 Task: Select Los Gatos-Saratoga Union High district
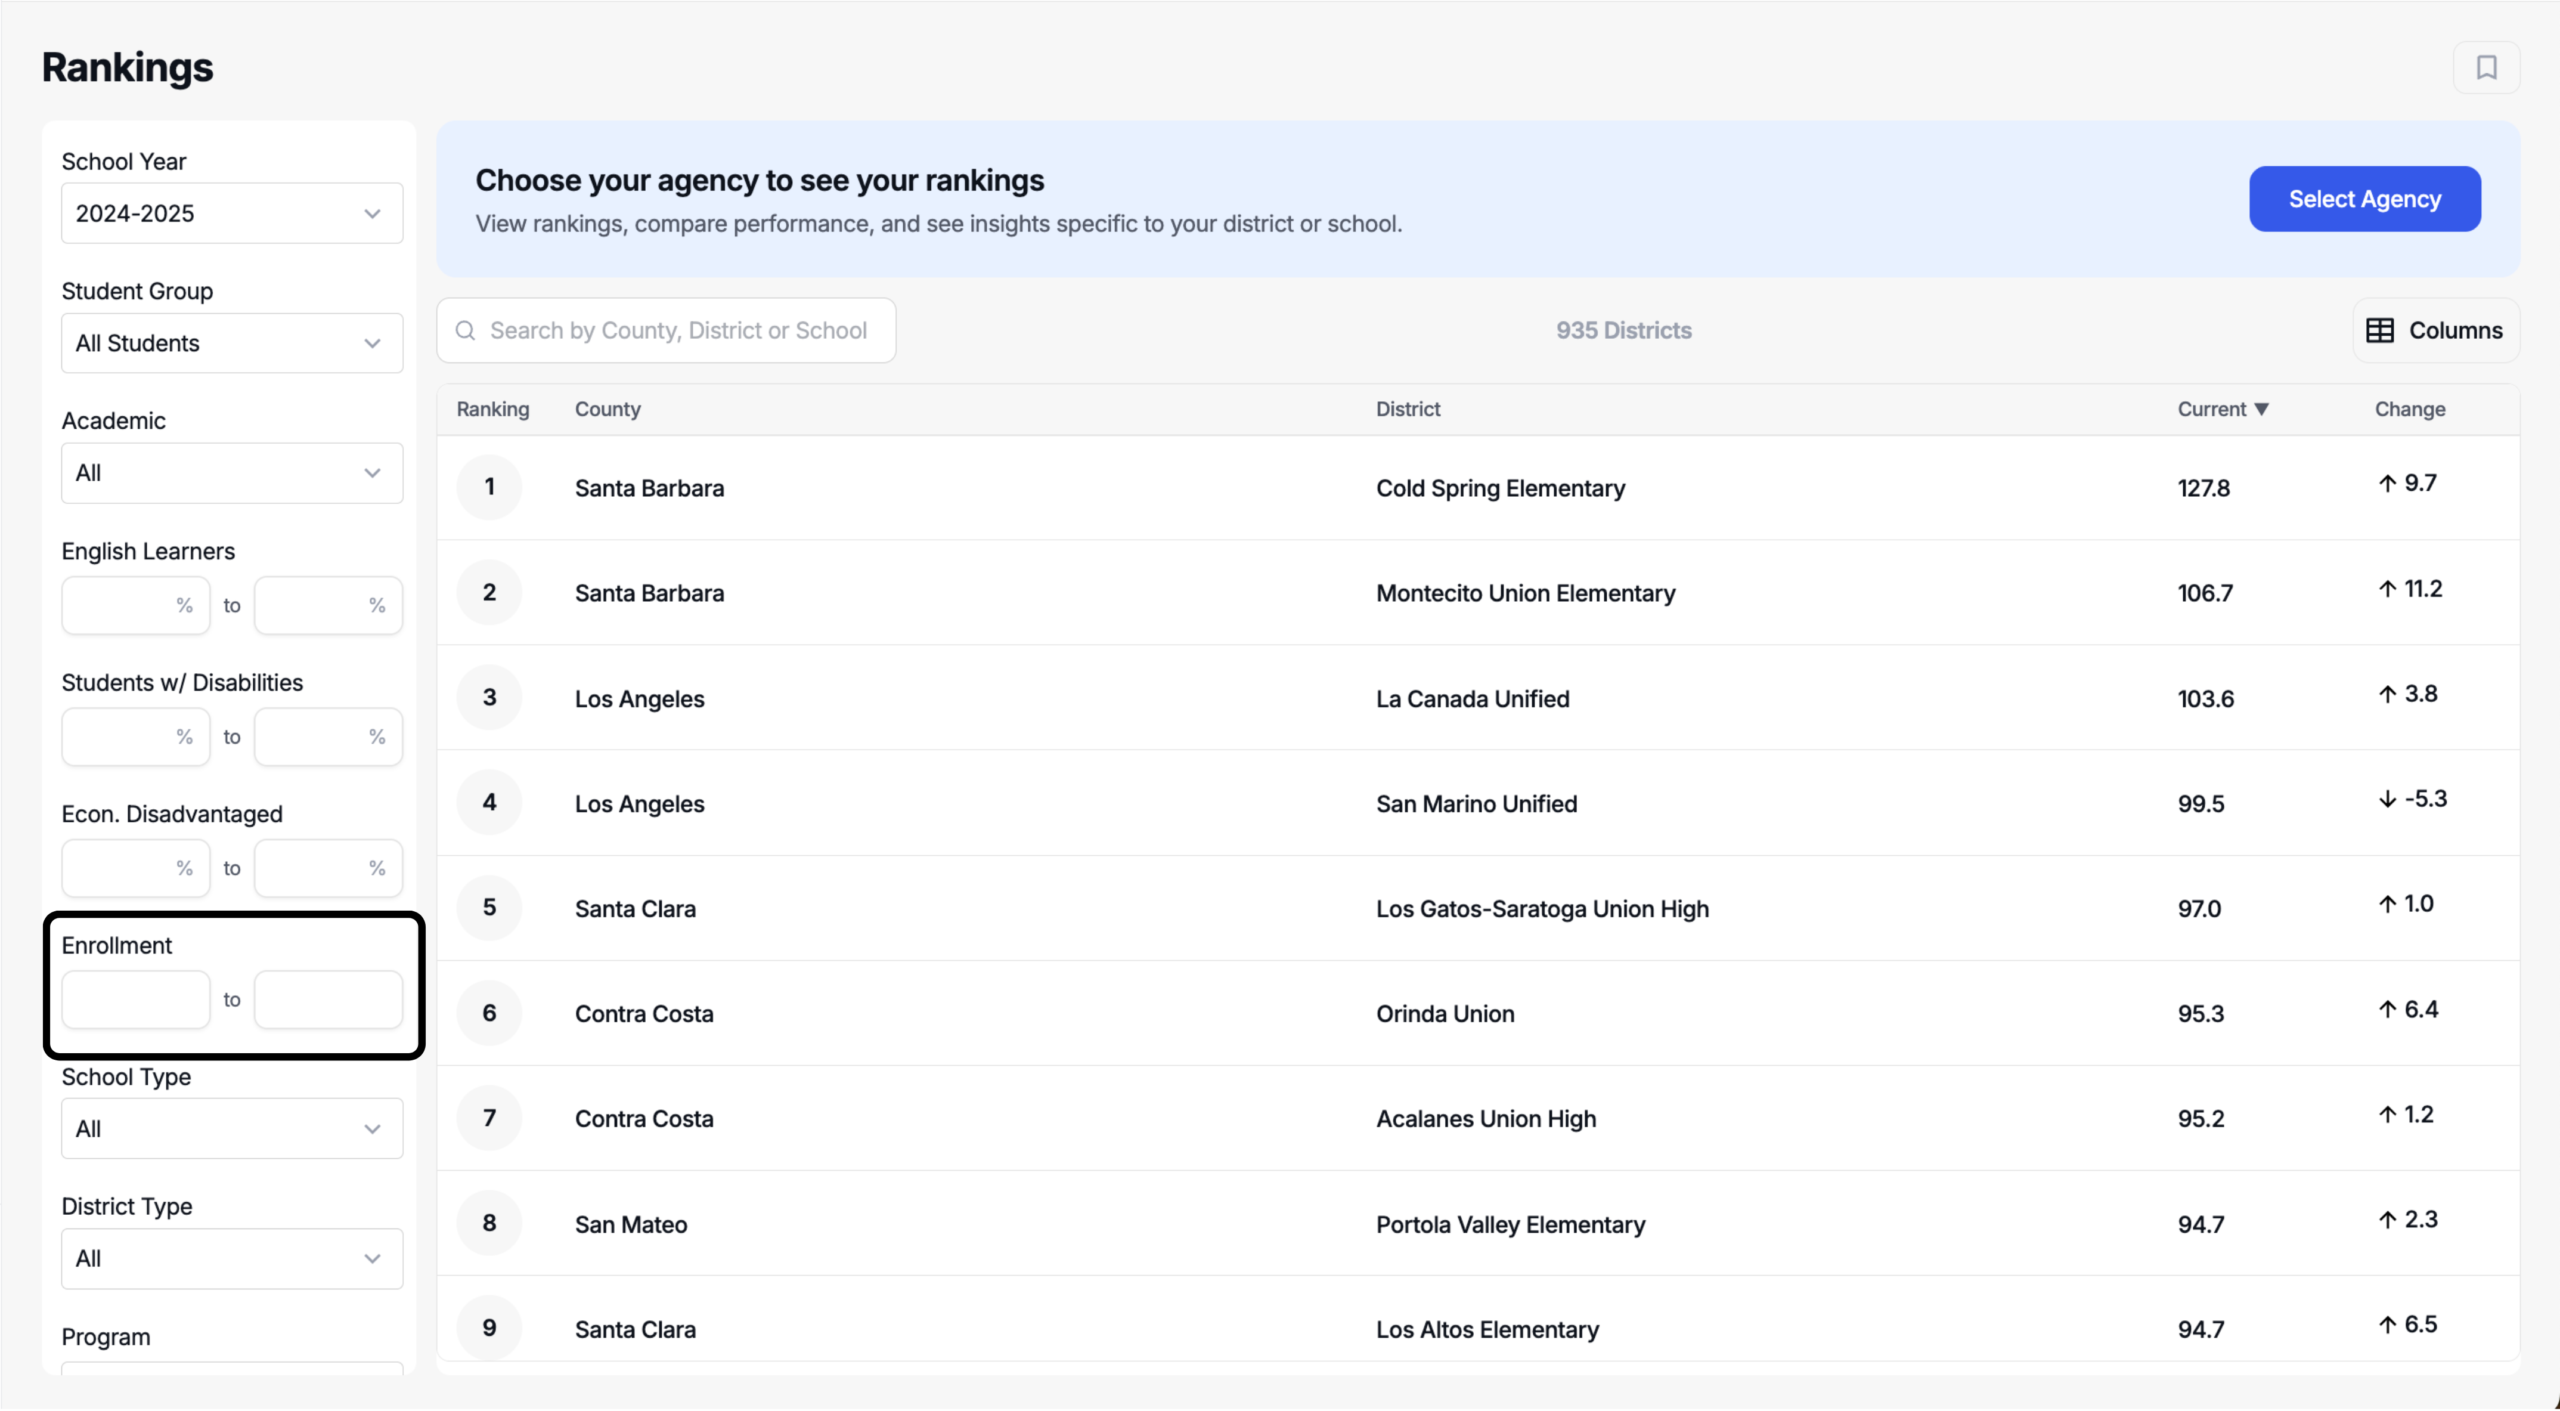(1543, 909)
